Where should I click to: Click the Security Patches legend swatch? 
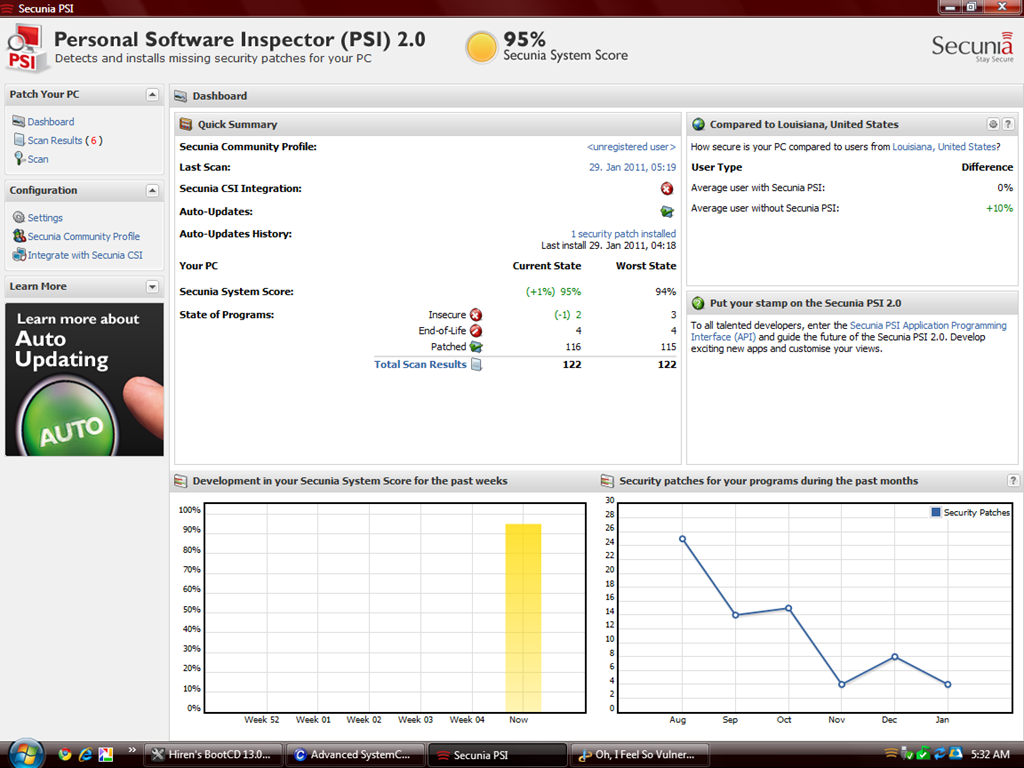coord(936,513)
